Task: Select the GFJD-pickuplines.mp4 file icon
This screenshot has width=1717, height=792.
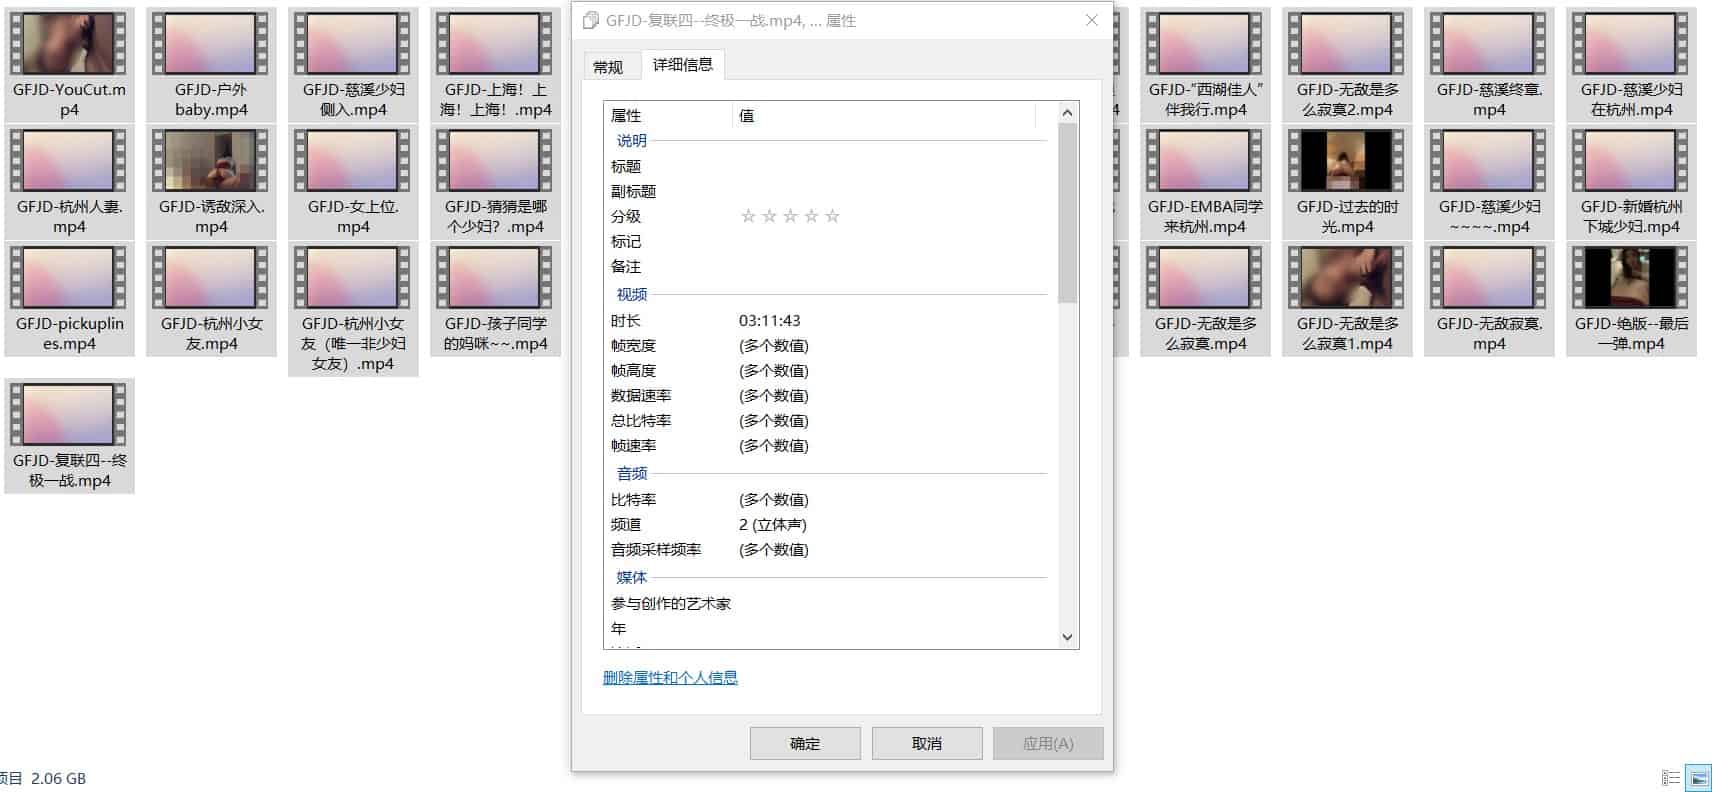Action: [69, 279]
